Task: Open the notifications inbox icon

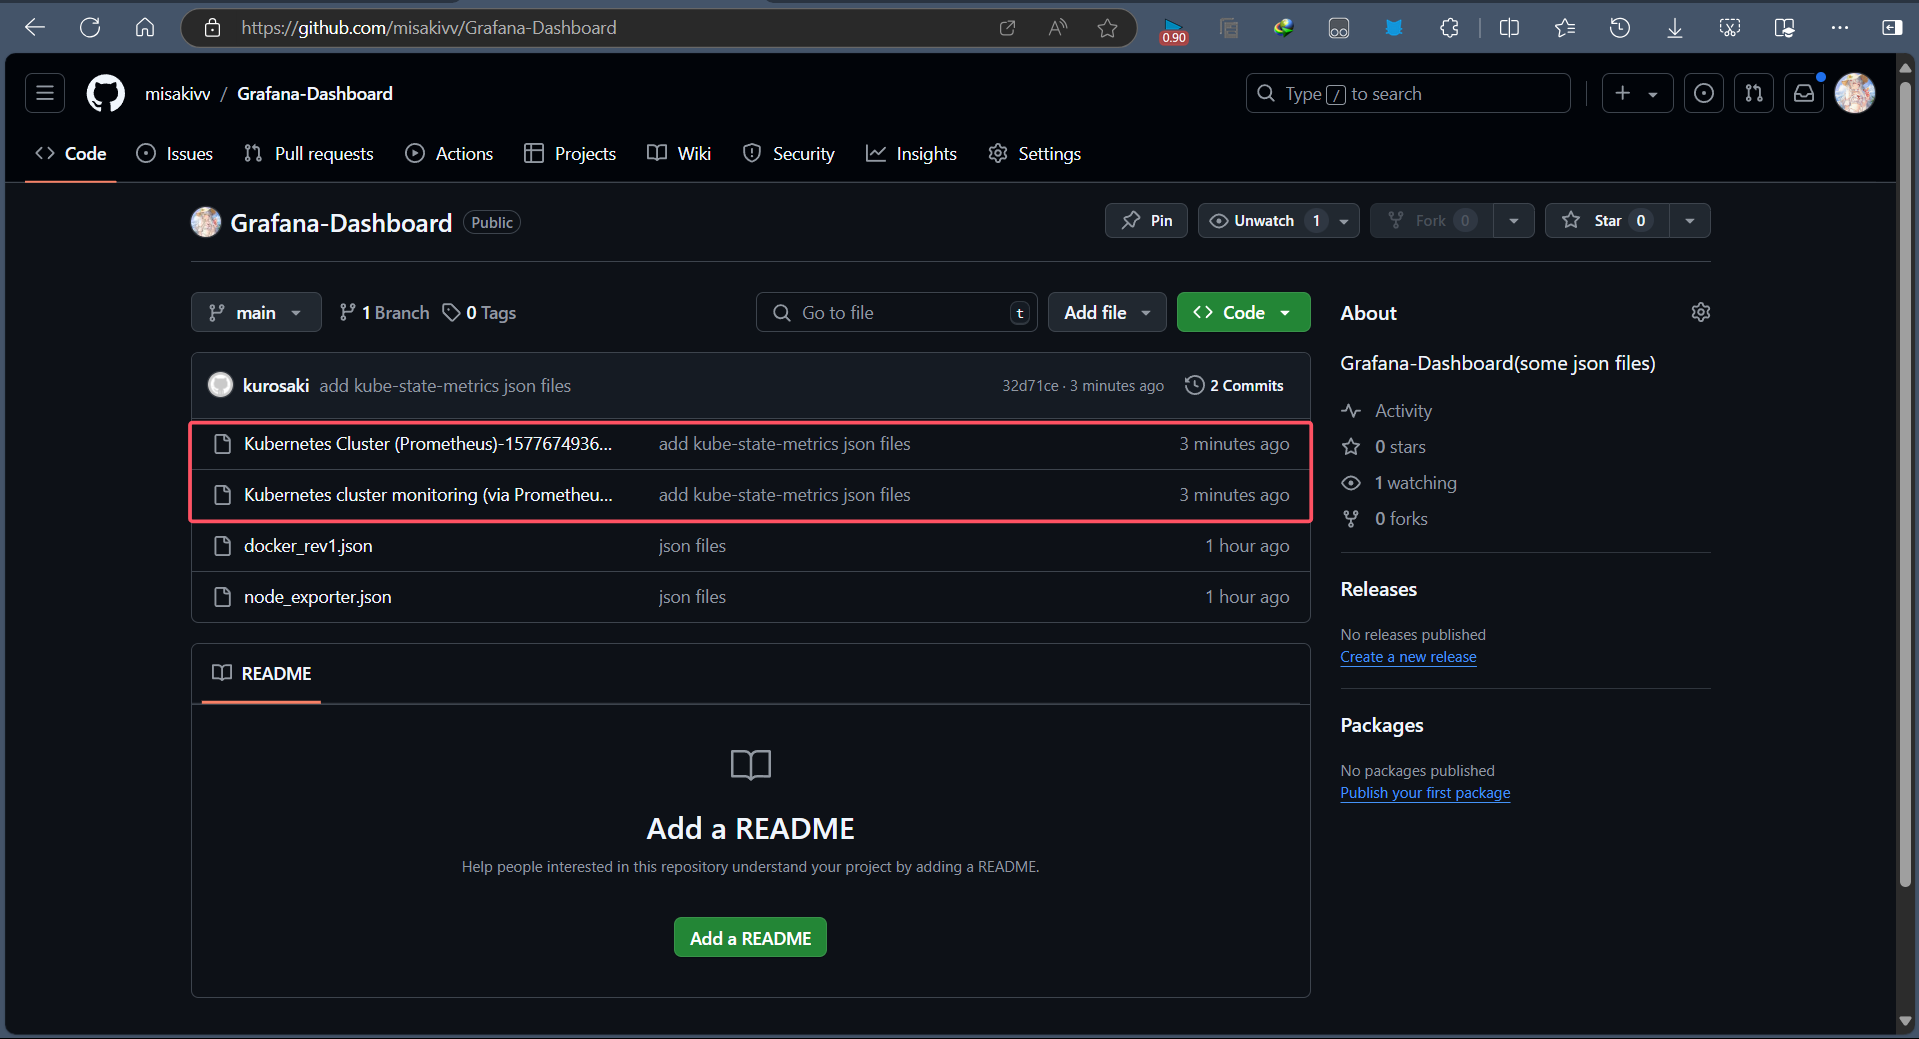Action: (x=1804, y=94)
